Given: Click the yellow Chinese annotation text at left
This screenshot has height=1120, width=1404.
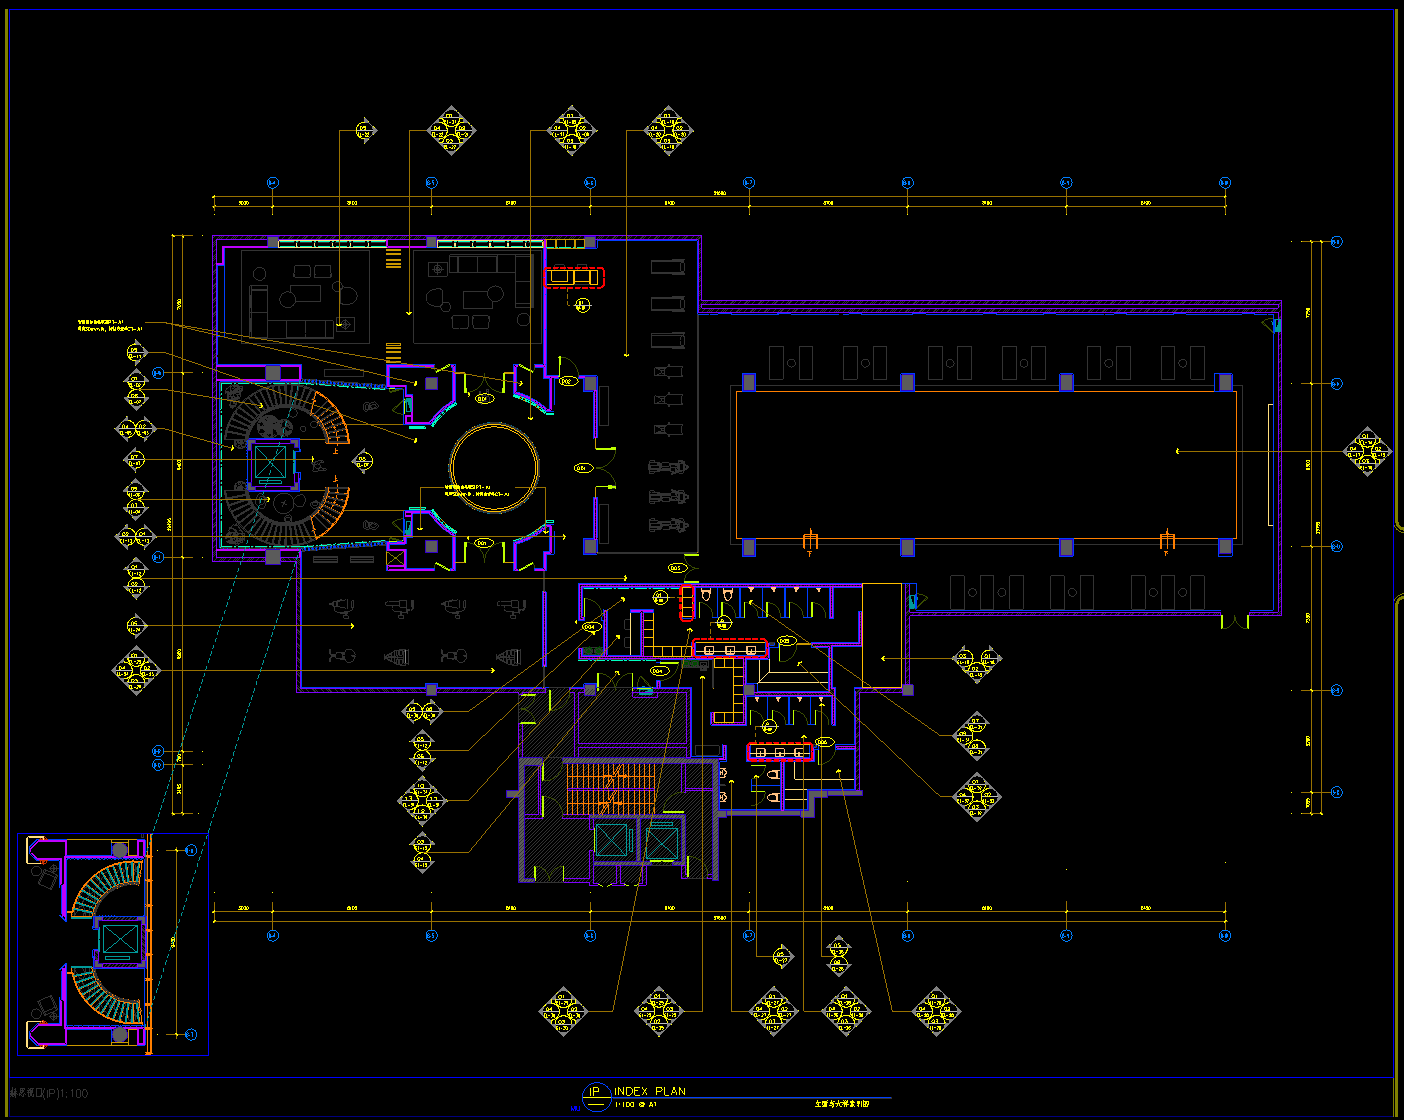Looking at the screenshot, I should point(110,325).
